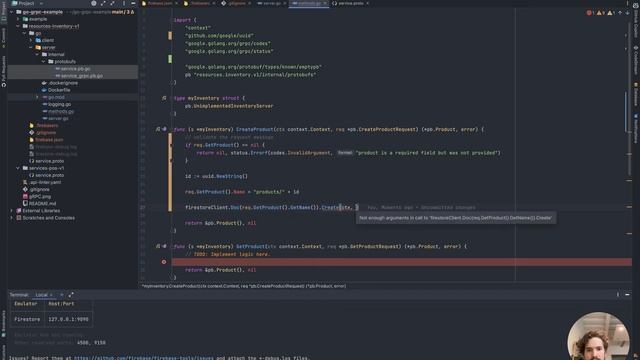Click the fold marker next to import block
The width and height of the screenshot is (640, 360).
coord(173,20)
